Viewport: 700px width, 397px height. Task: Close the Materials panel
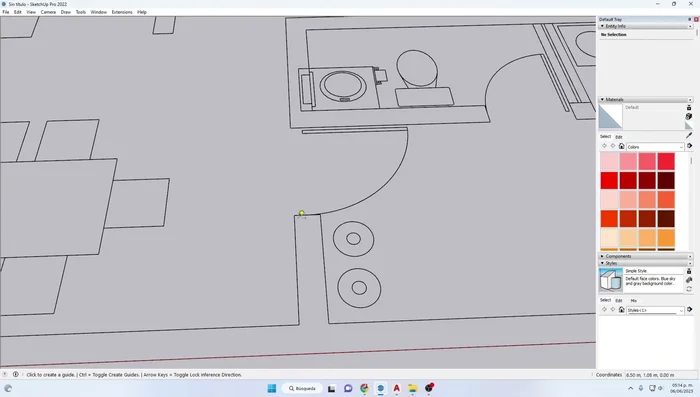(x=690, y=100)
